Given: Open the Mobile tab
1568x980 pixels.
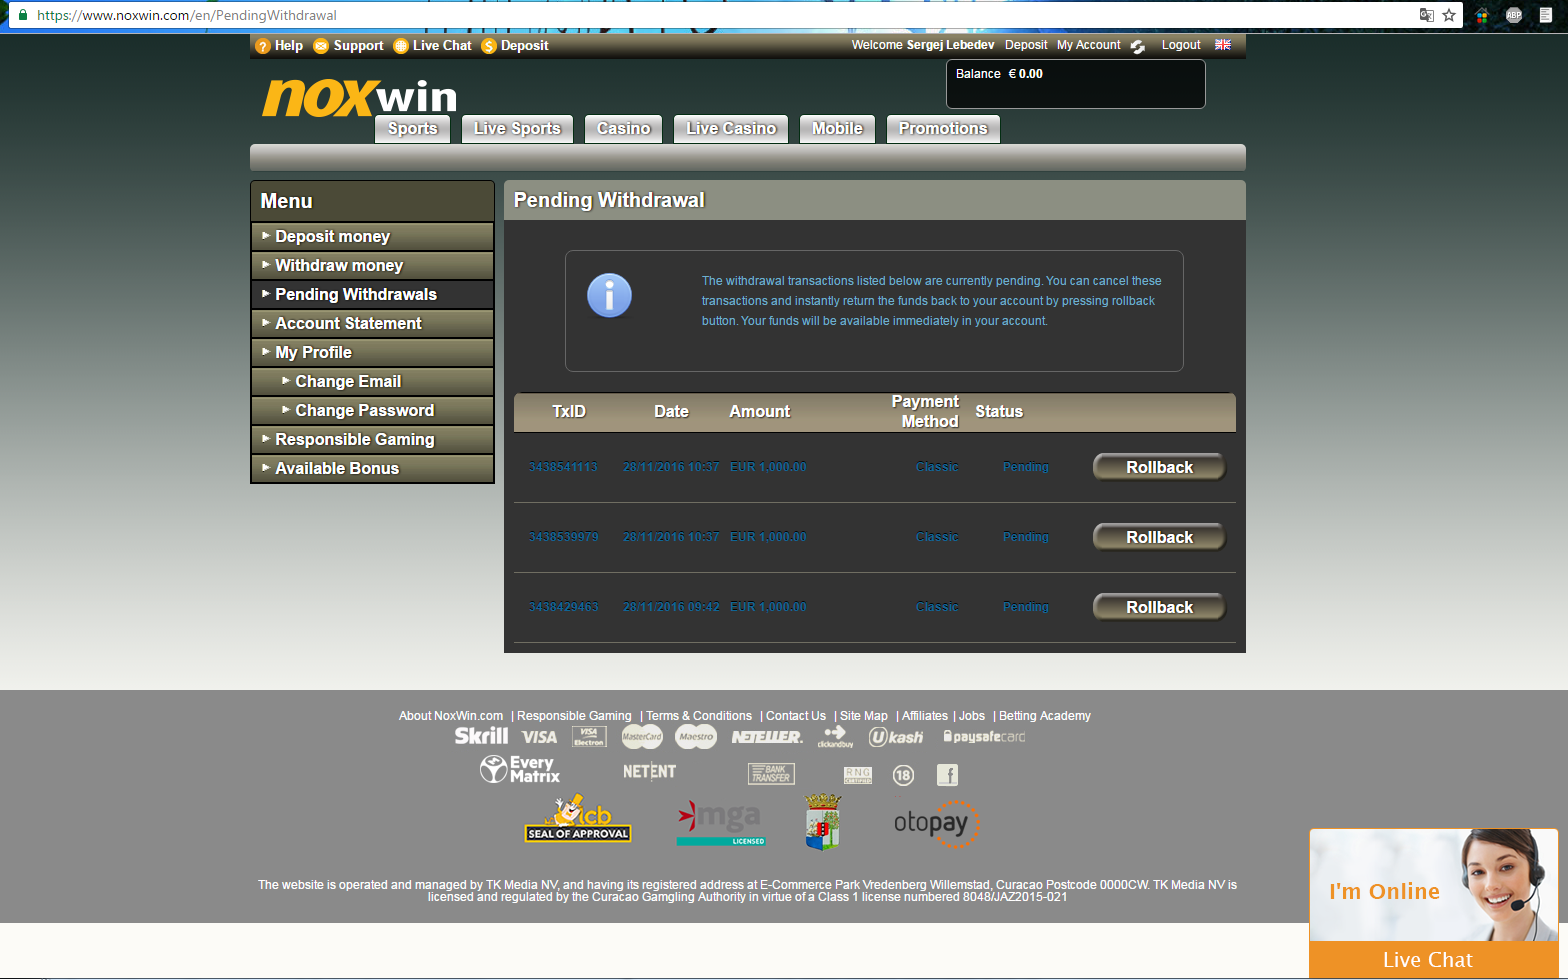Looking at the screenshot, I should 838,129.
